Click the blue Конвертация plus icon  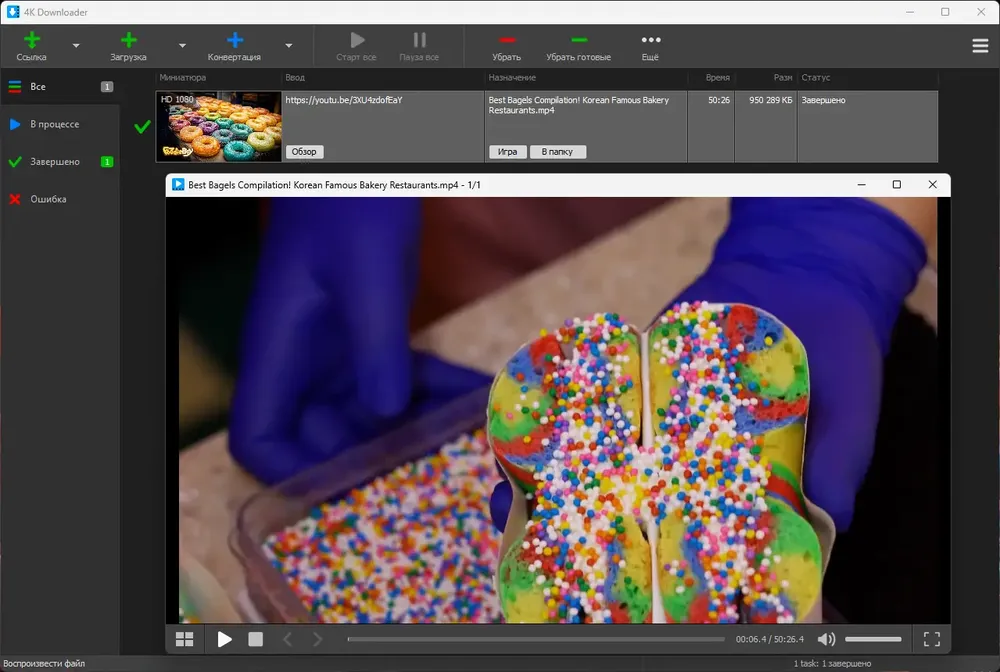pyautogui.click(x=235, y=40)
